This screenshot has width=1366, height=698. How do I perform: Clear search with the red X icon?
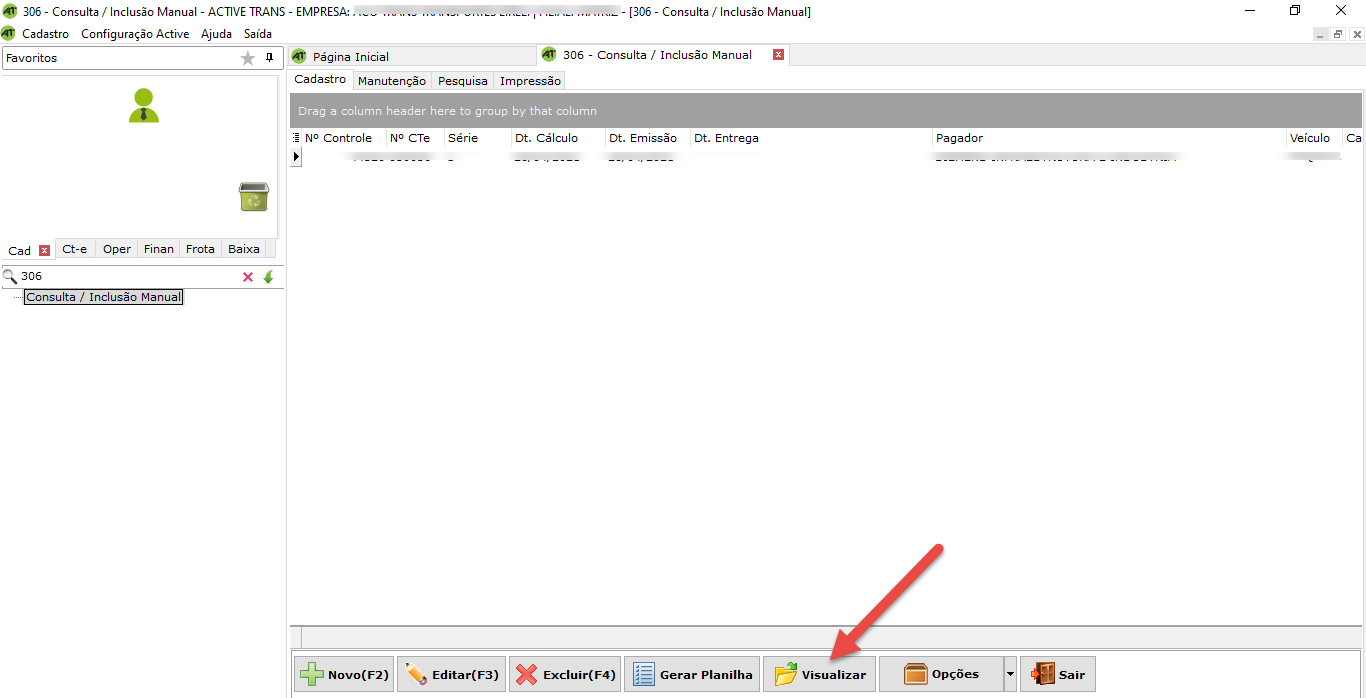[x=248, y=277]
